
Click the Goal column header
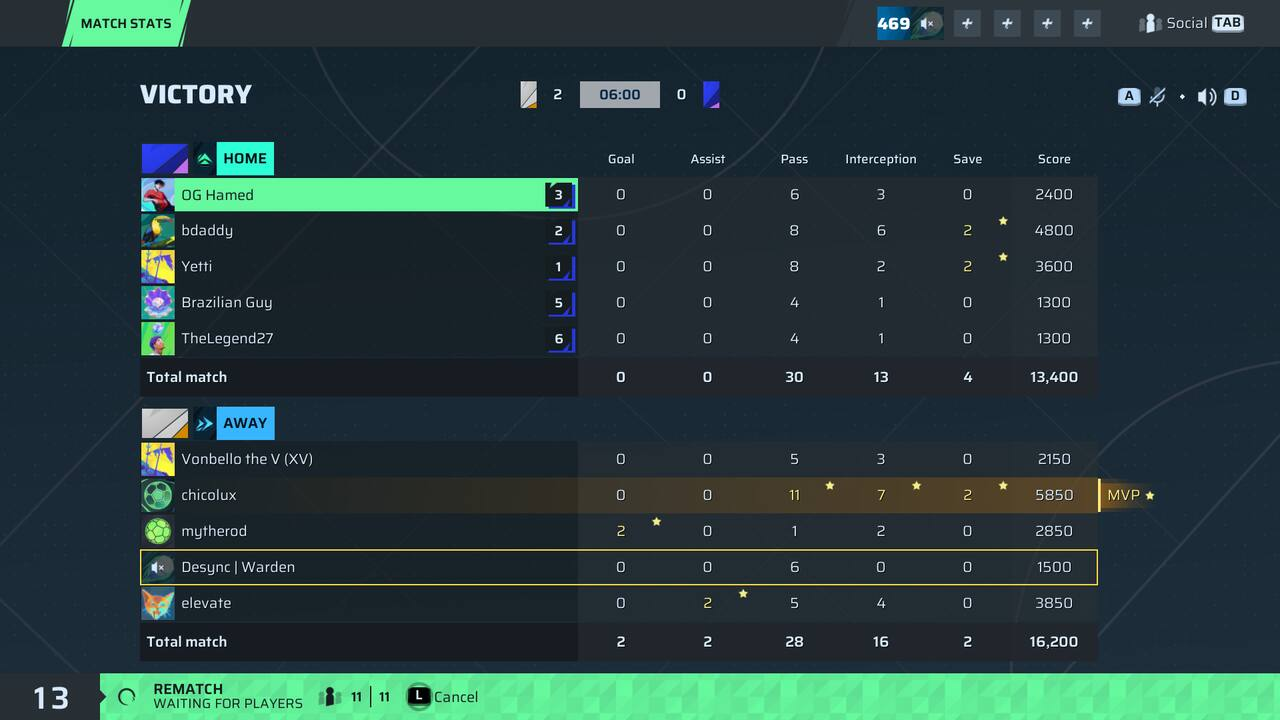[621, 159]
